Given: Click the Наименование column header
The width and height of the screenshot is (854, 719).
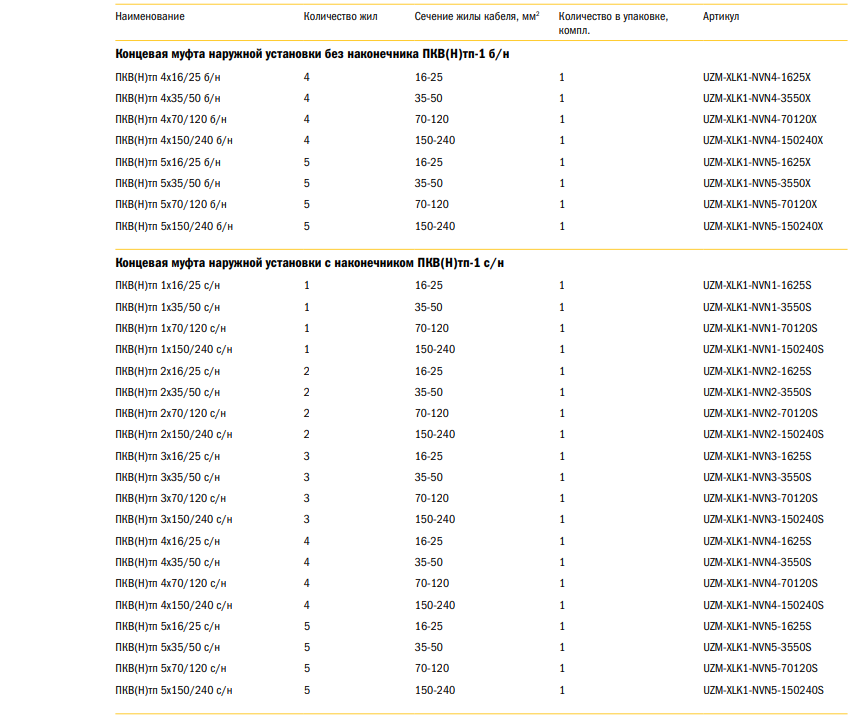Looking at the screenshot, I should [x=150, y=16].
